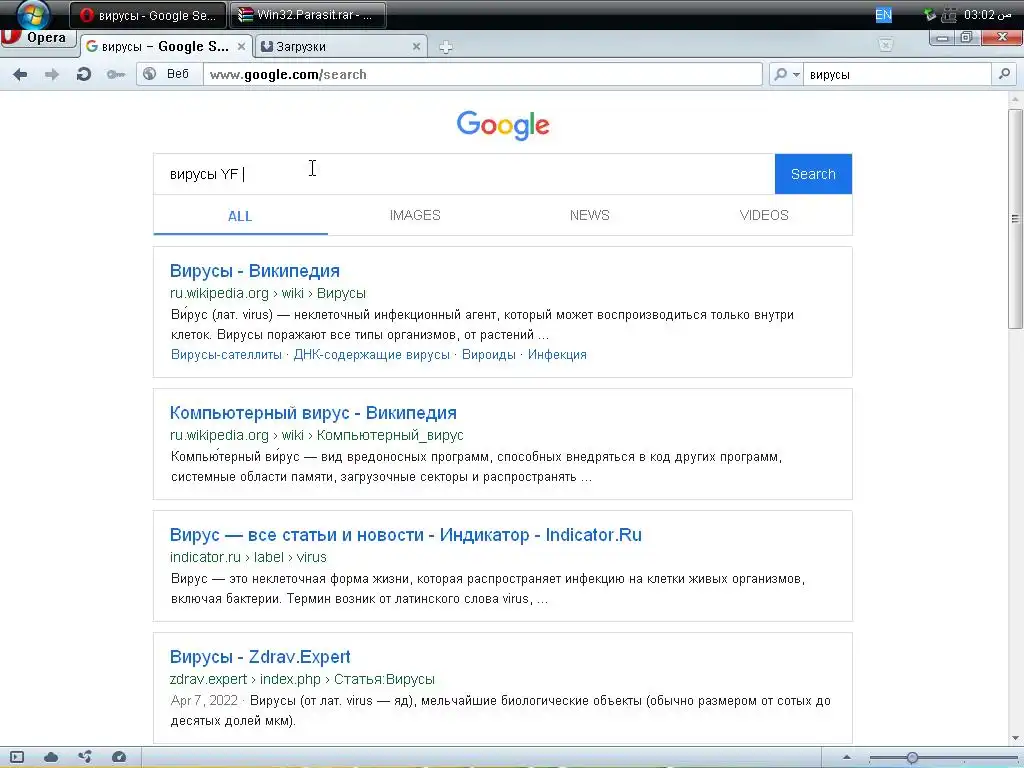Select the NEWS results tab
The width and height of the screenshot is (1024, 768).
coord(589,216)
